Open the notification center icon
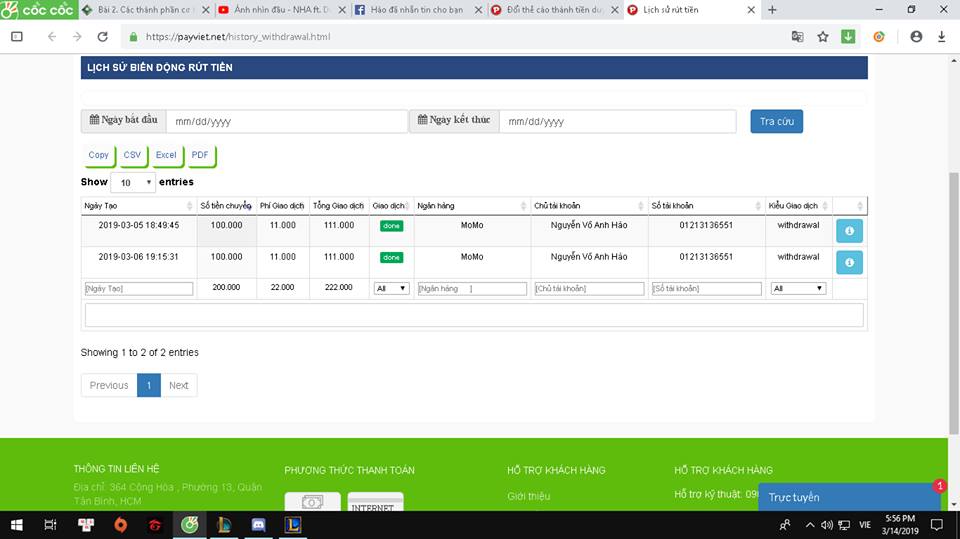Image resolution: width=960 pixels, height=539 pixels. click(x=937, y=525)
